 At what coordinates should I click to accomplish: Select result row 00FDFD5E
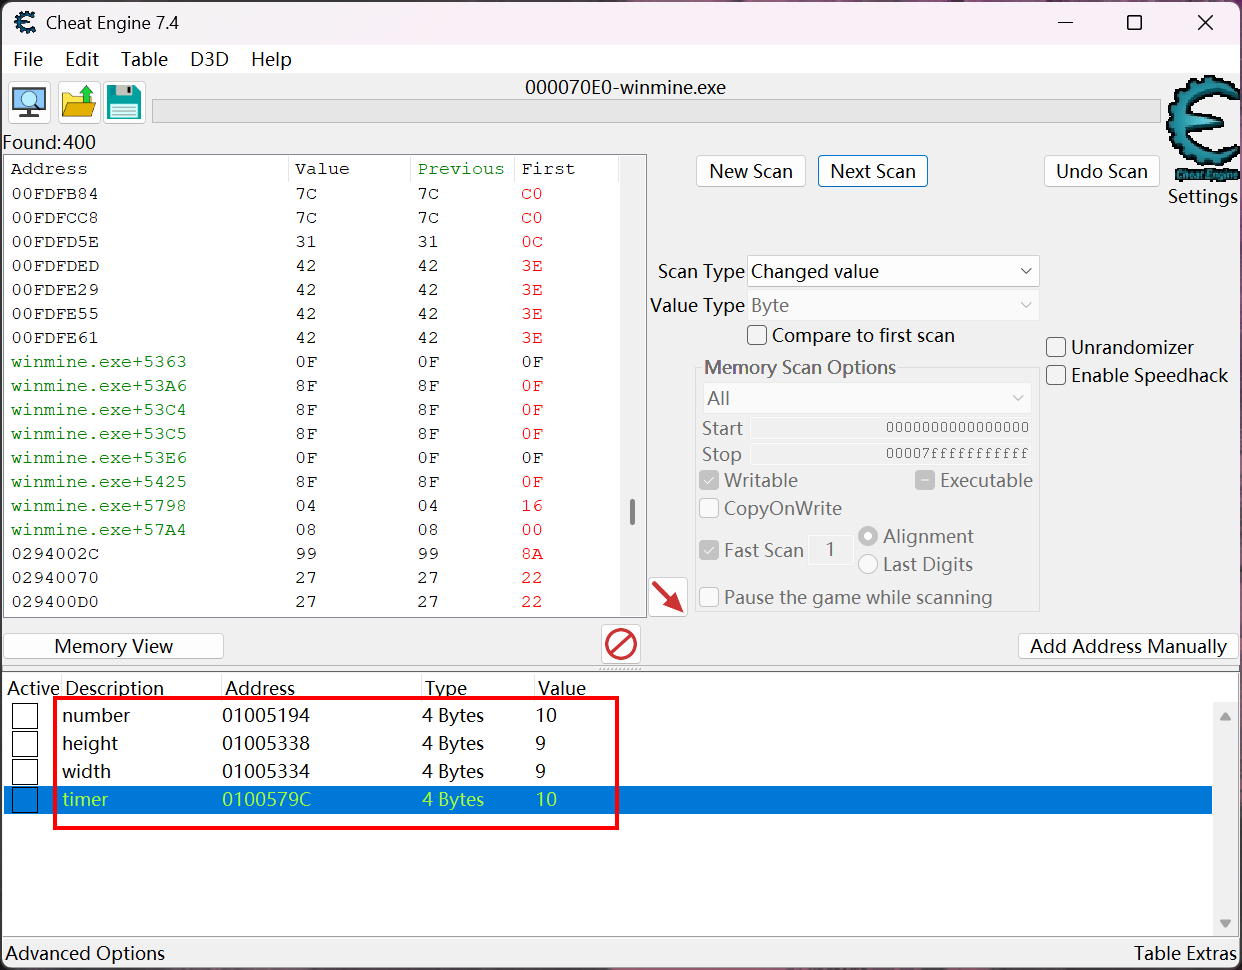(312, 242)
